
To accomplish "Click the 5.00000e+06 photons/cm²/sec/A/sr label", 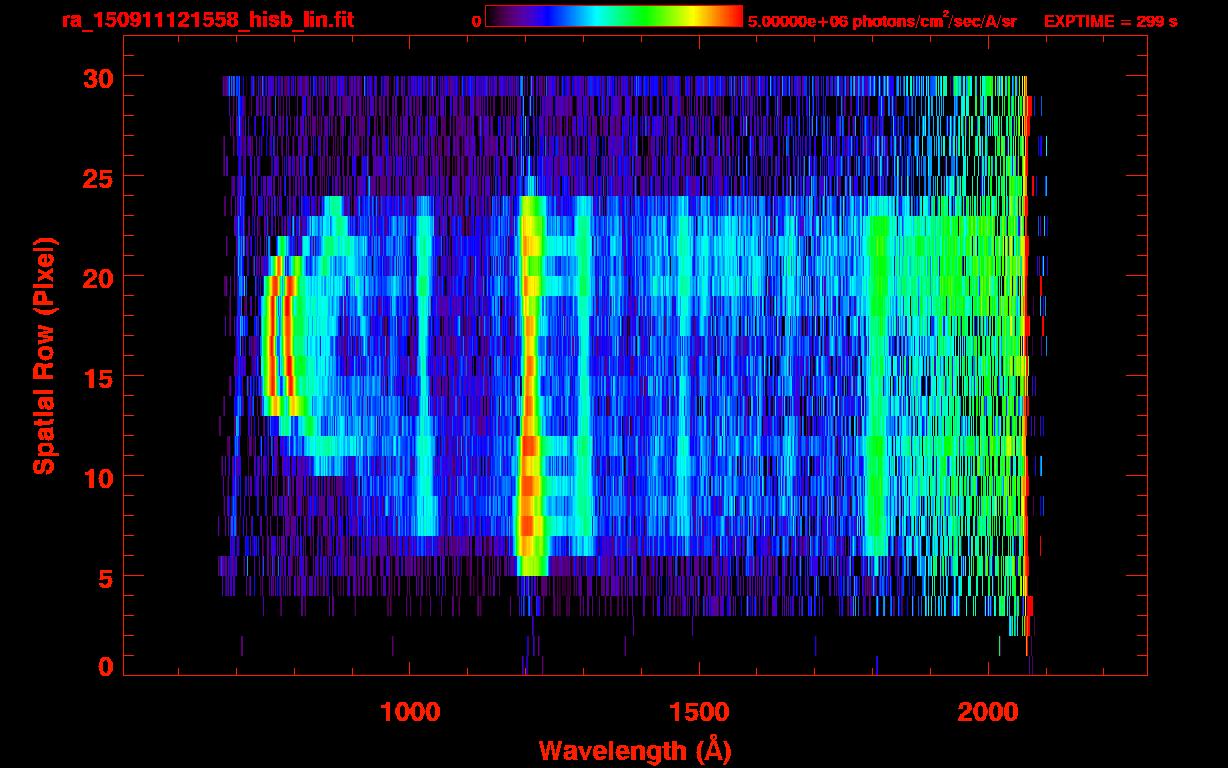I will coord(882,20).
